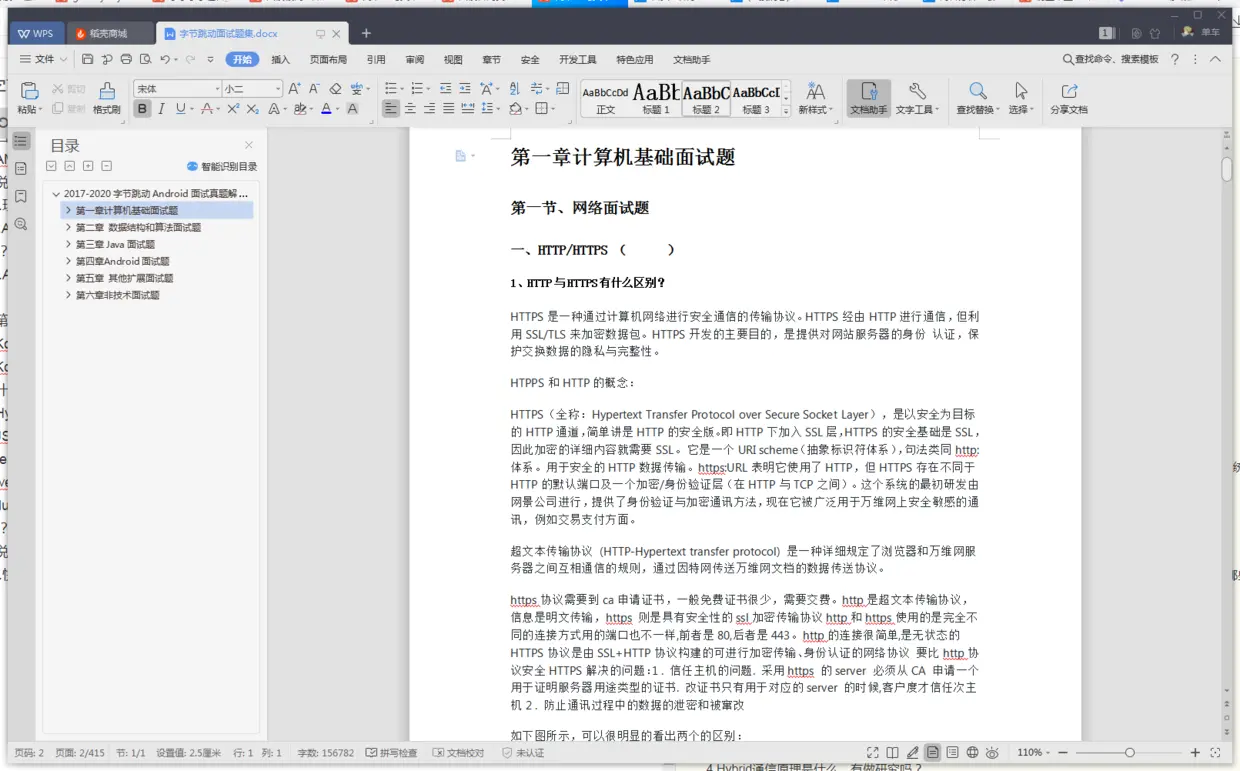1240x771 pixels.
Task: Click Expand-all (+) icon in 目录 panel
Action: click(88, 166)
